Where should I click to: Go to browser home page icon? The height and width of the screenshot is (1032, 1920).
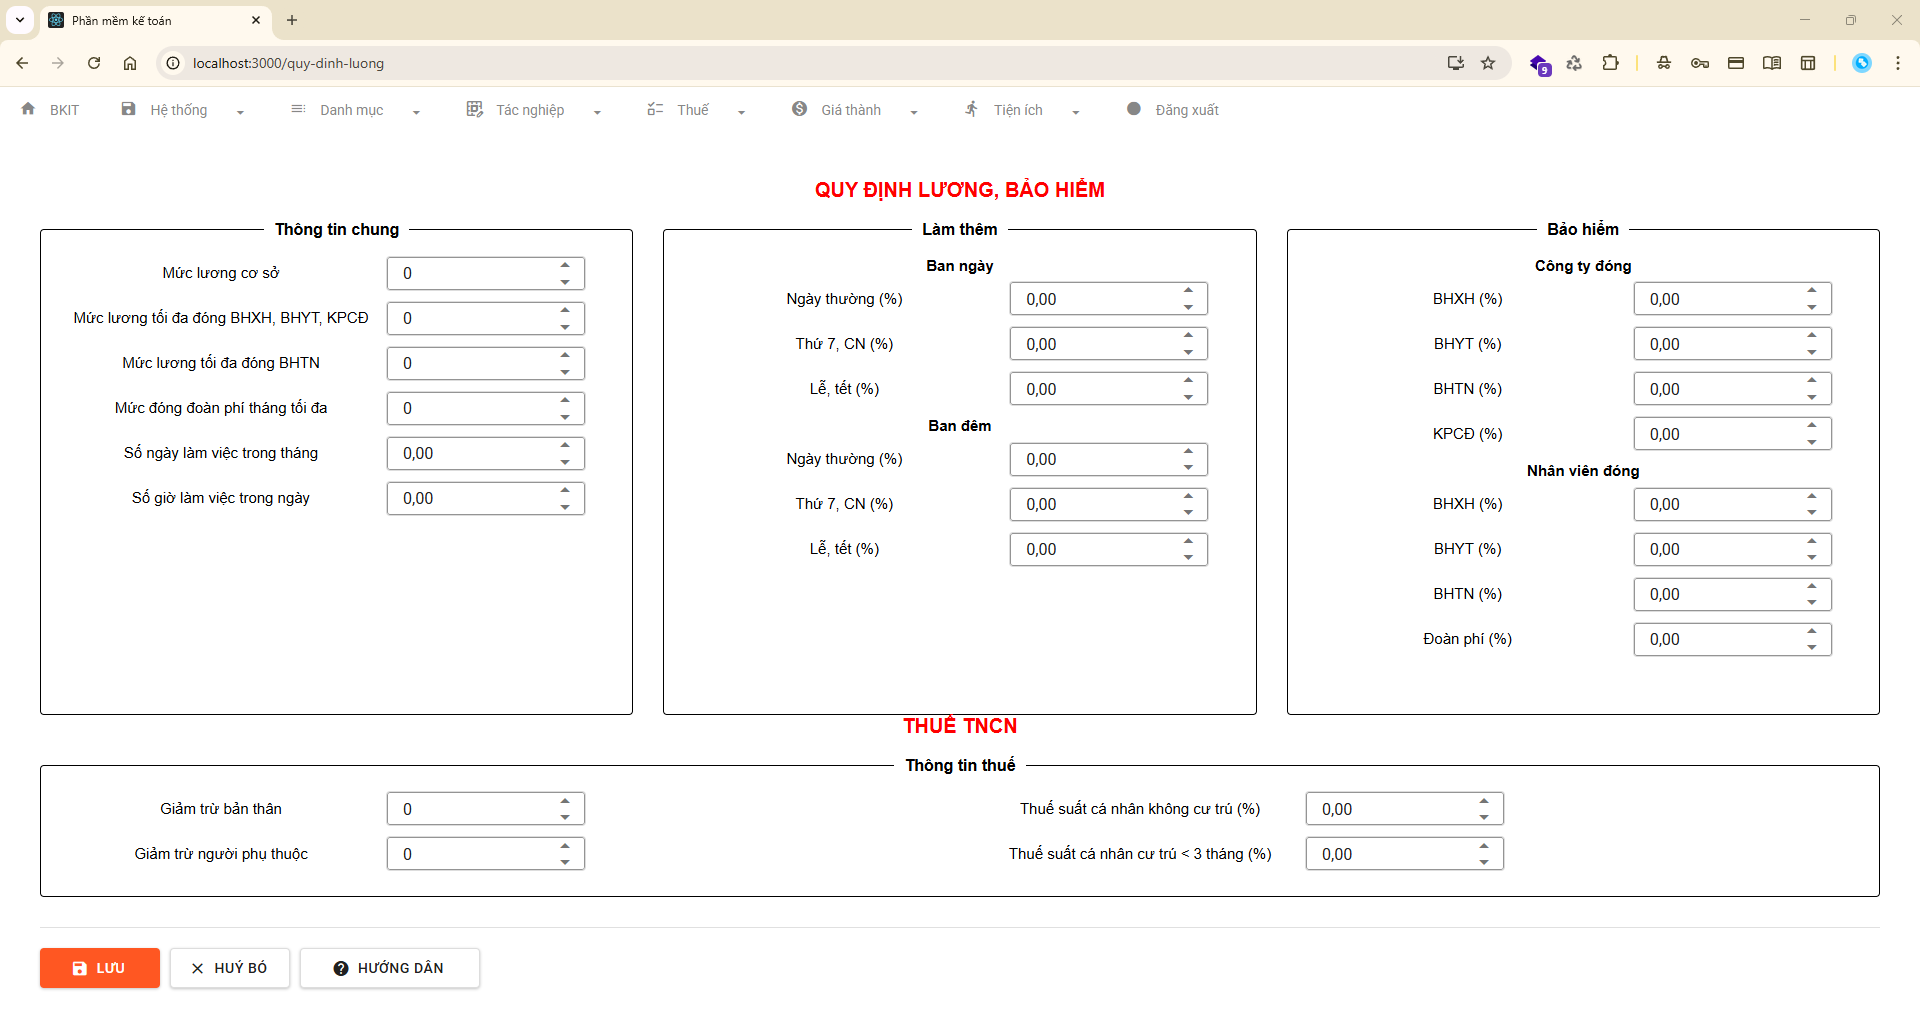point(130,63)
